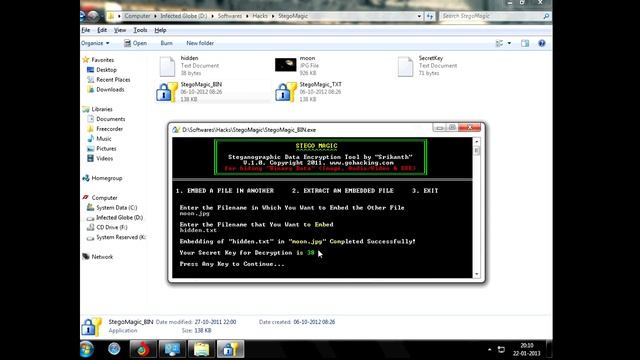Image resolution: width=640 pixels, height=360 pixels.
Task: Open the Windows Start button
Action: pyautogui.click(x=87, y=349)
